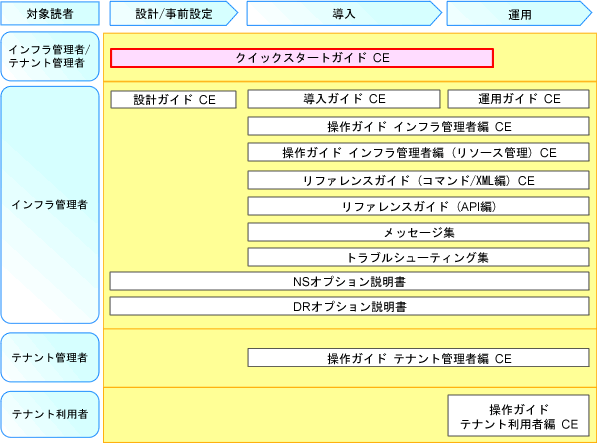Open the トラブルシューティング集 box
This screenshot has width=597, height=443.
click(418, 258)
